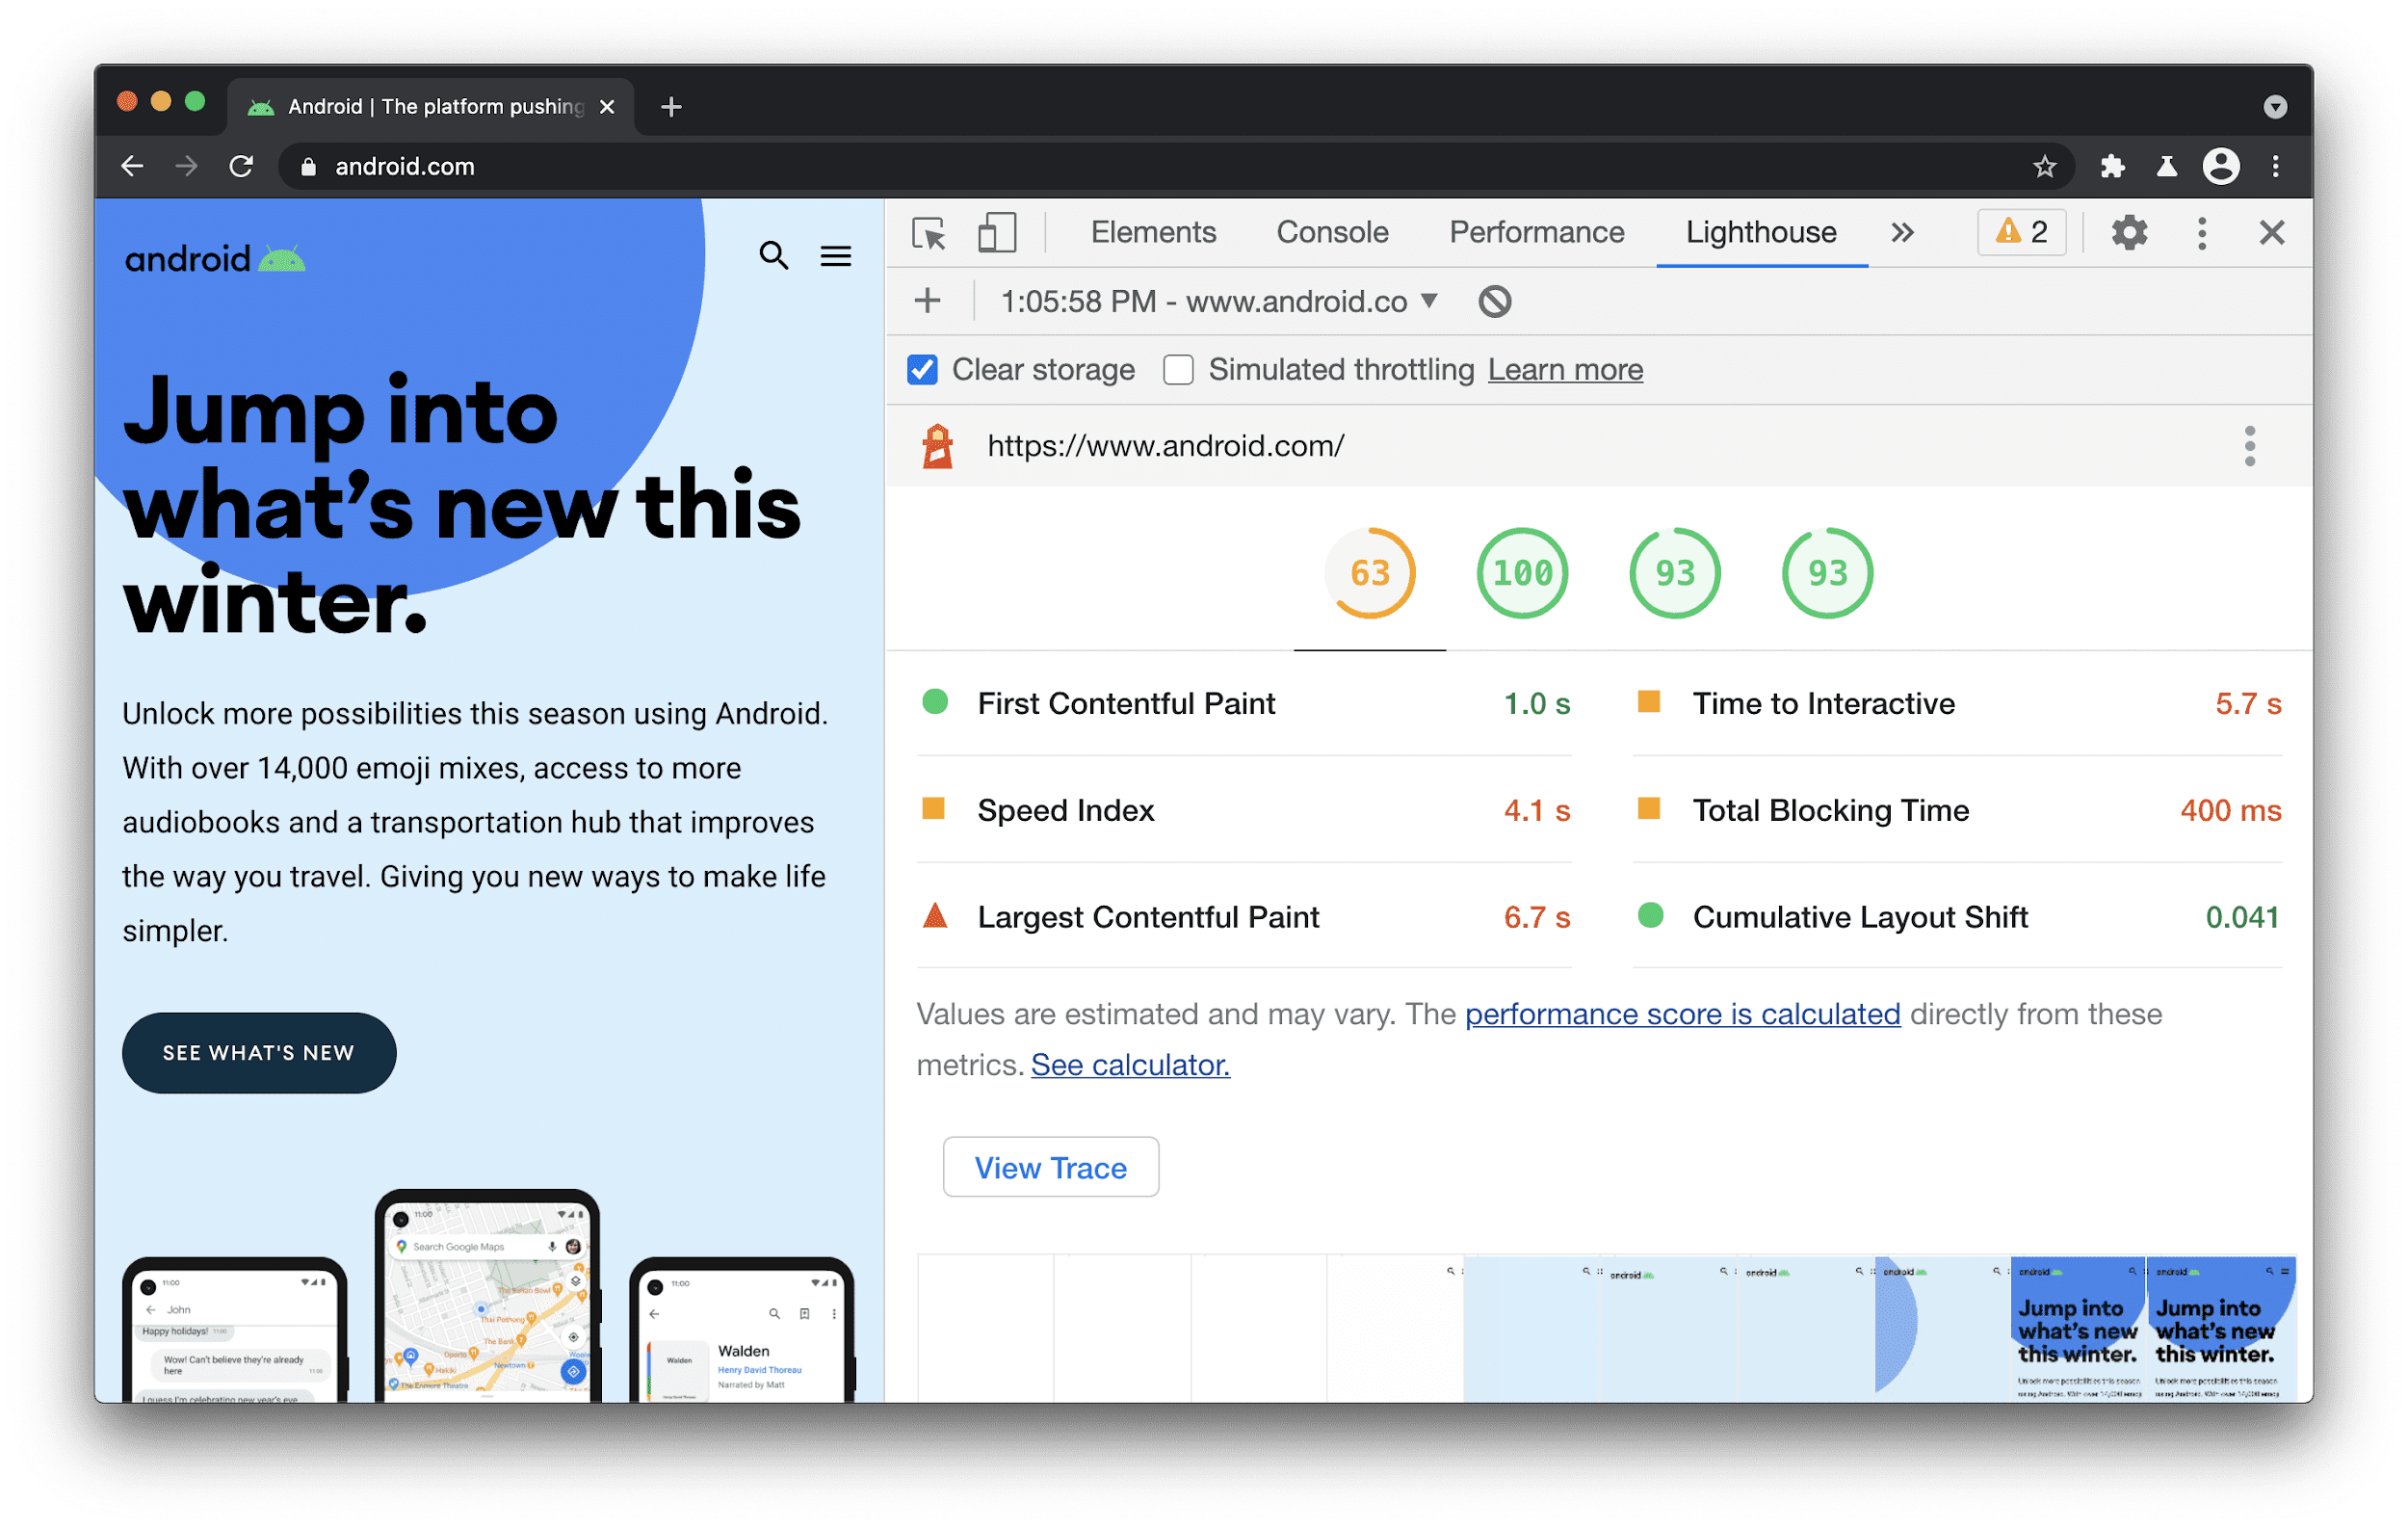Click the device toggle responsive icon
Image resolution: width=2408 pixels, height=1528 pixels.
point(993,233)
